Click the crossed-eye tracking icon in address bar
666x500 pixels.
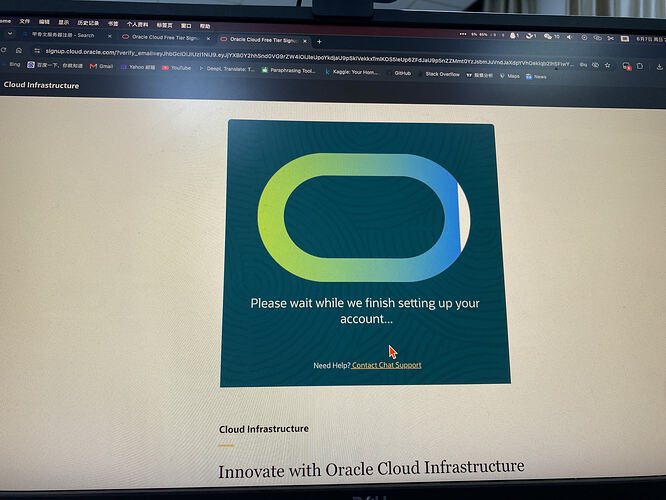click(595, 65)
